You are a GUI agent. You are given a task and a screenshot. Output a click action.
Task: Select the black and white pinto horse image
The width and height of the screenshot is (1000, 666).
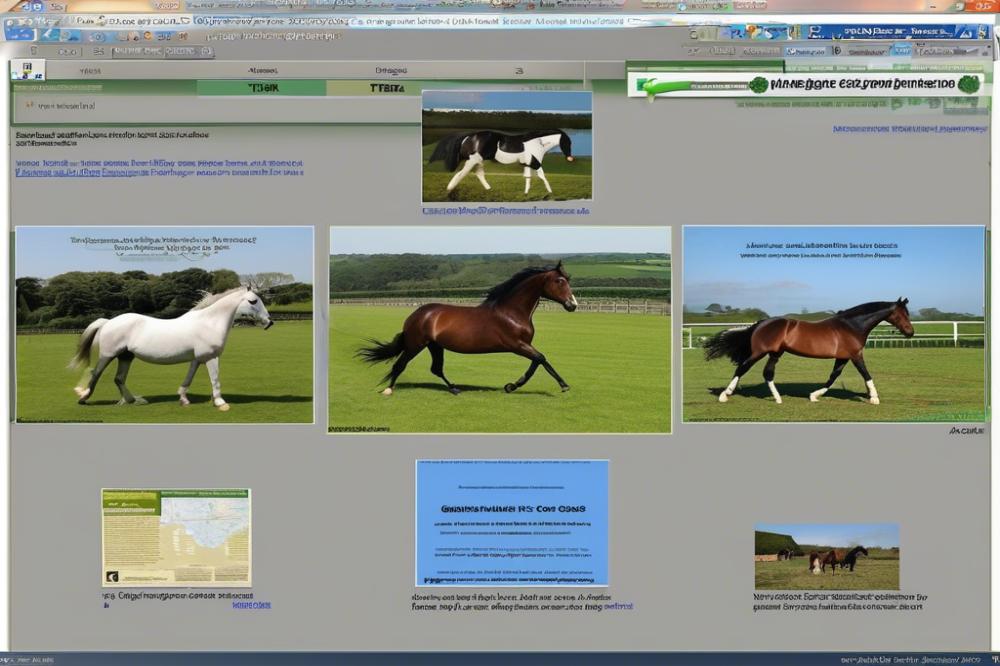point(506,146)
